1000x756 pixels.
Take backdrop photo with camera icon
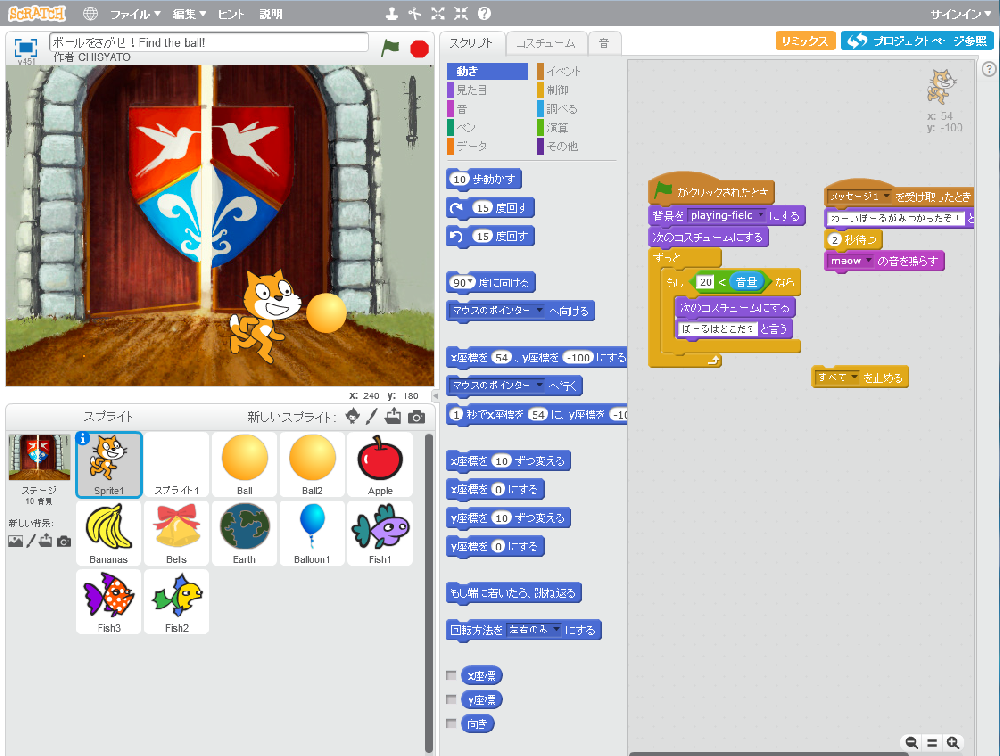point(64,542)
